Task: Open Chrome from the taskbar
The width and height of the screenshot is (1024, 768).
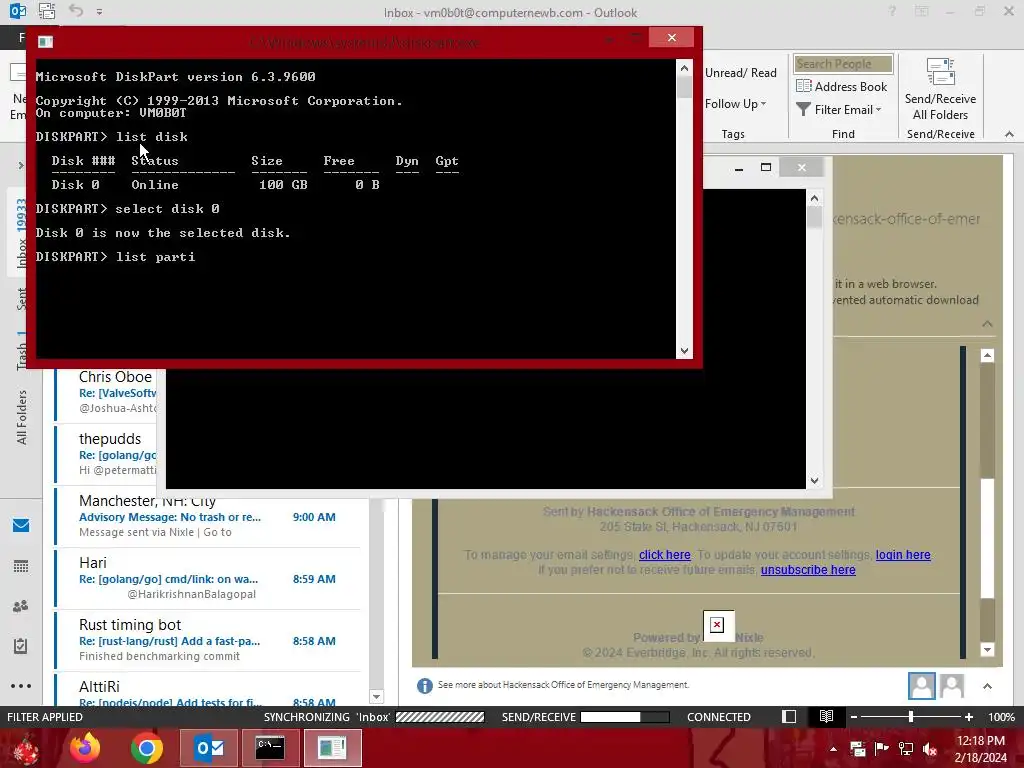Action: (146, 748)
